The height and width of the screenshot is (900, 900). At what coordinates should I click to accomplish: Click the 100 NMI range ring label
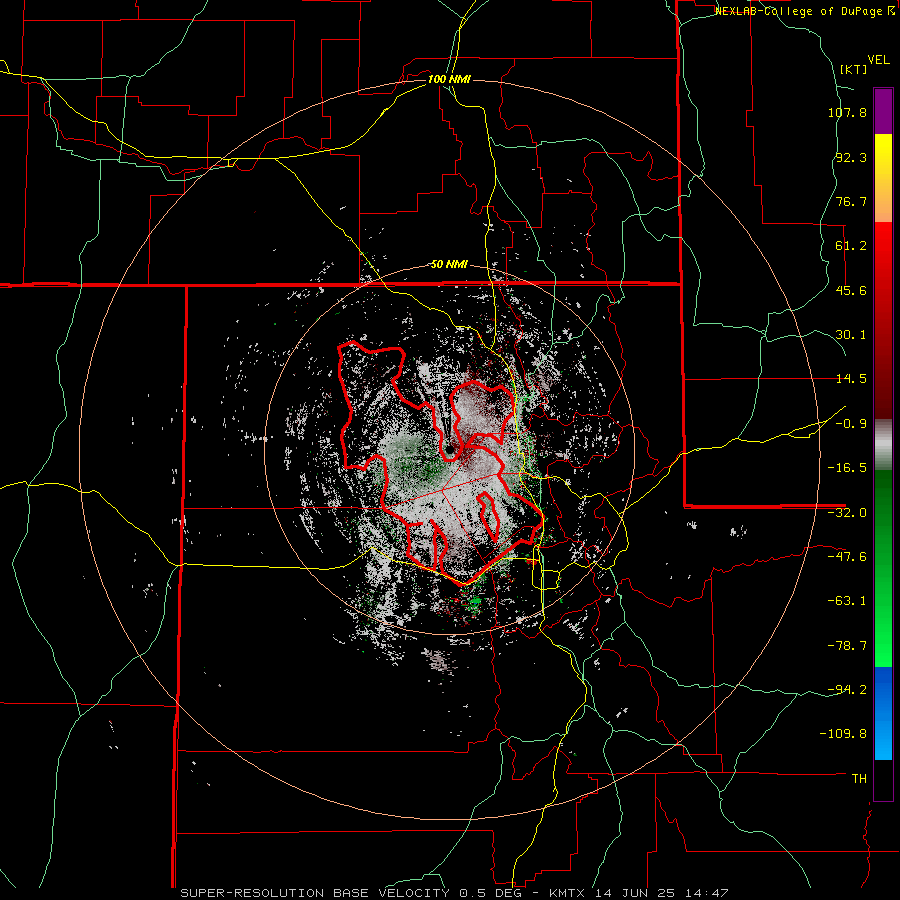449,79
